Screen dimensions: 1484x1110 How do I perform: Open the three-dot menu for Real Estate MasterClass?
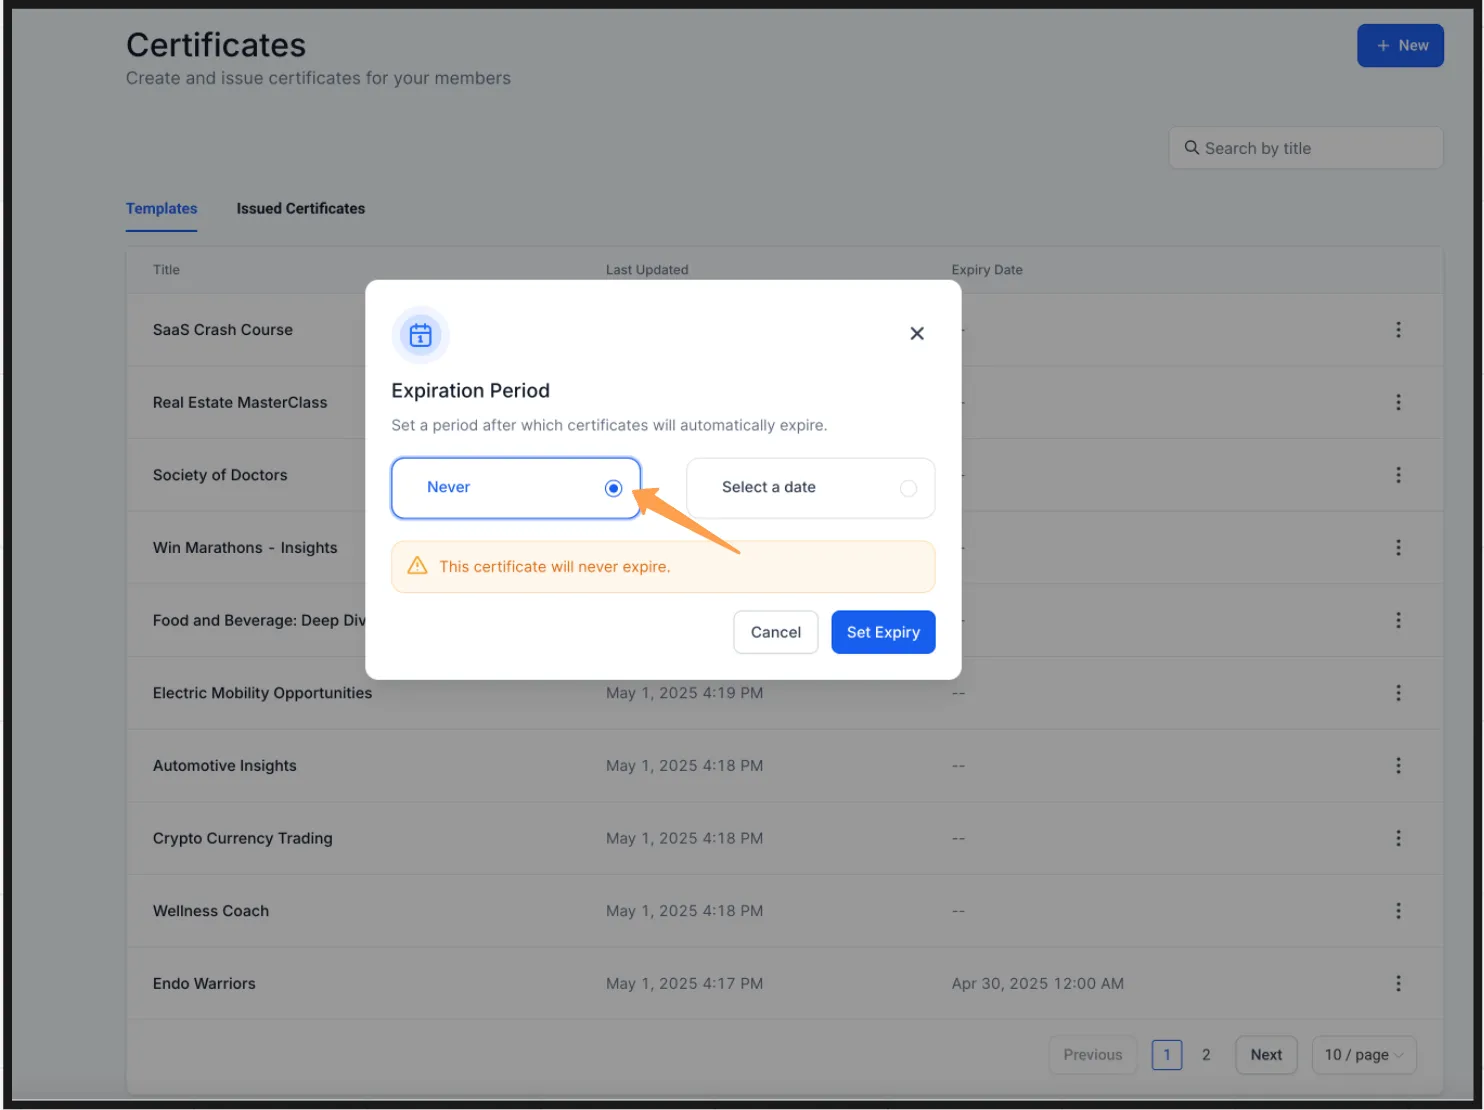(x=1398, y=403)
